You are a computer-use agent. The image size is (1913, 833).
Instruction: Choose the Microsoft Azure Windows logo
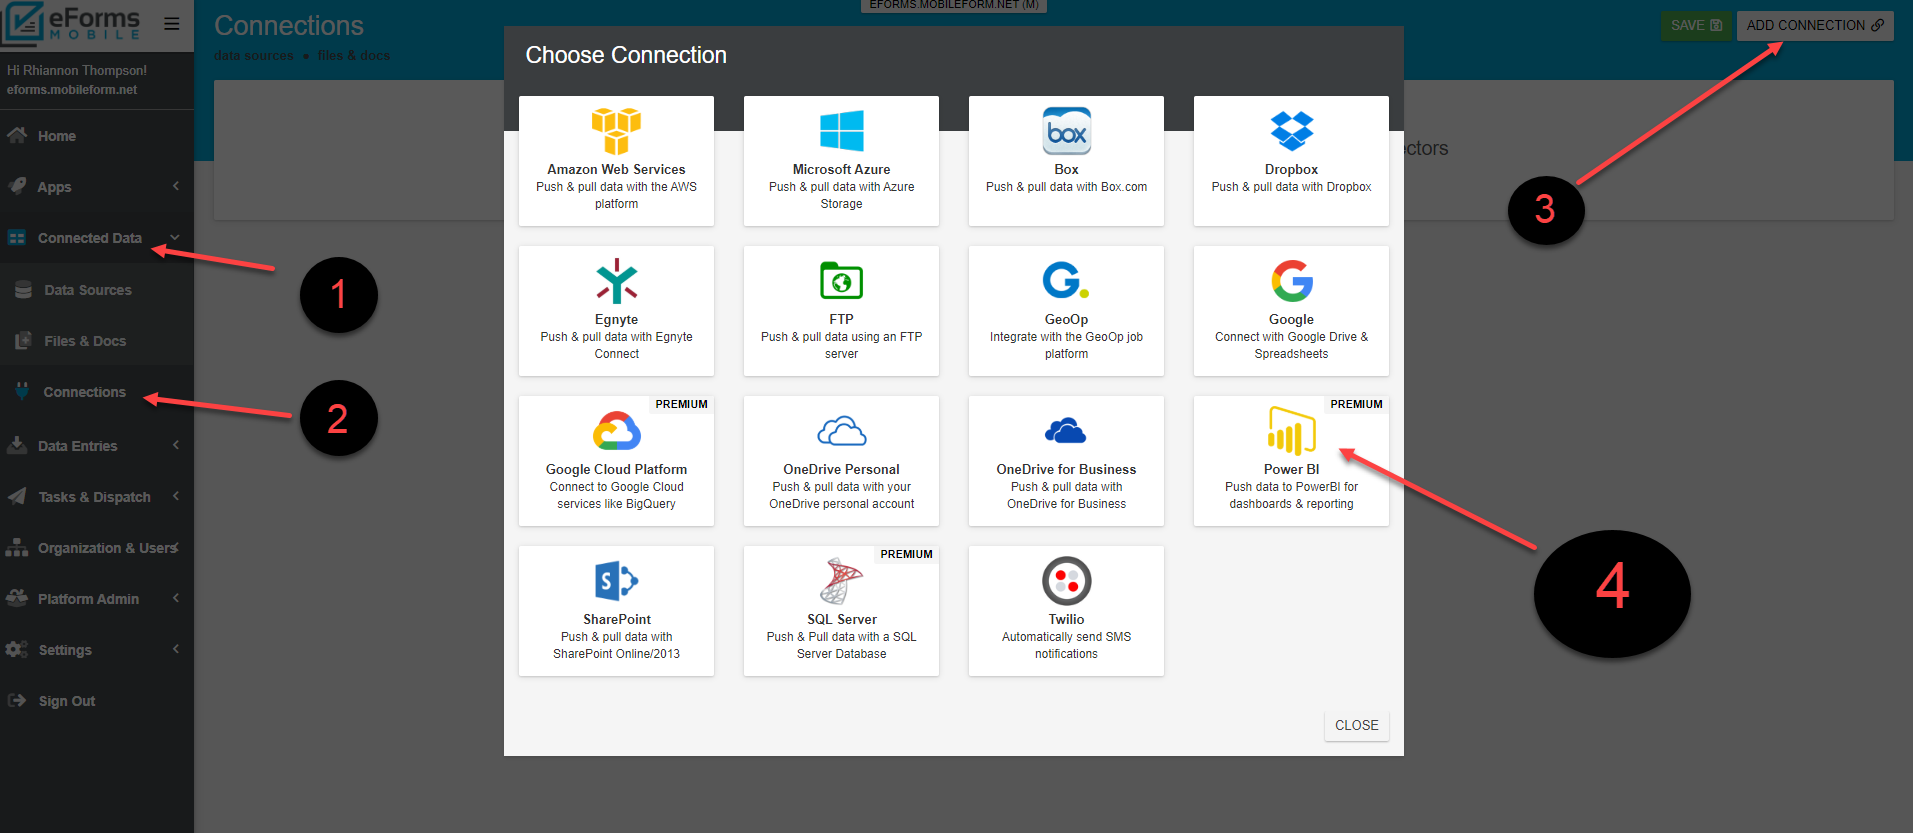click(841, 131)
